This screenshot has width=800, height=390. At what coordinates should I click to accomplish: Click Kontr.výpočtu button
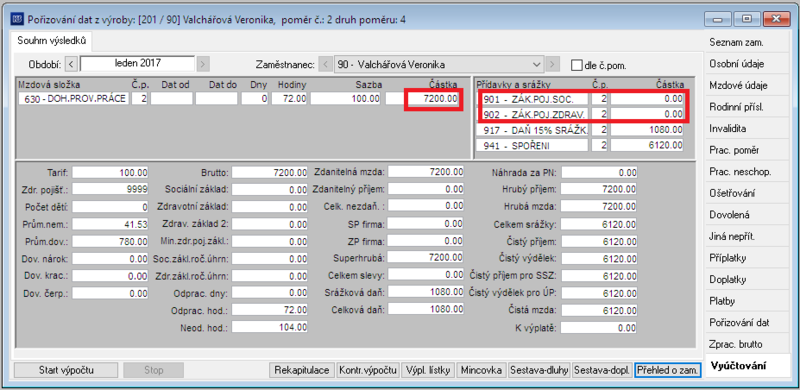point(368,370)
